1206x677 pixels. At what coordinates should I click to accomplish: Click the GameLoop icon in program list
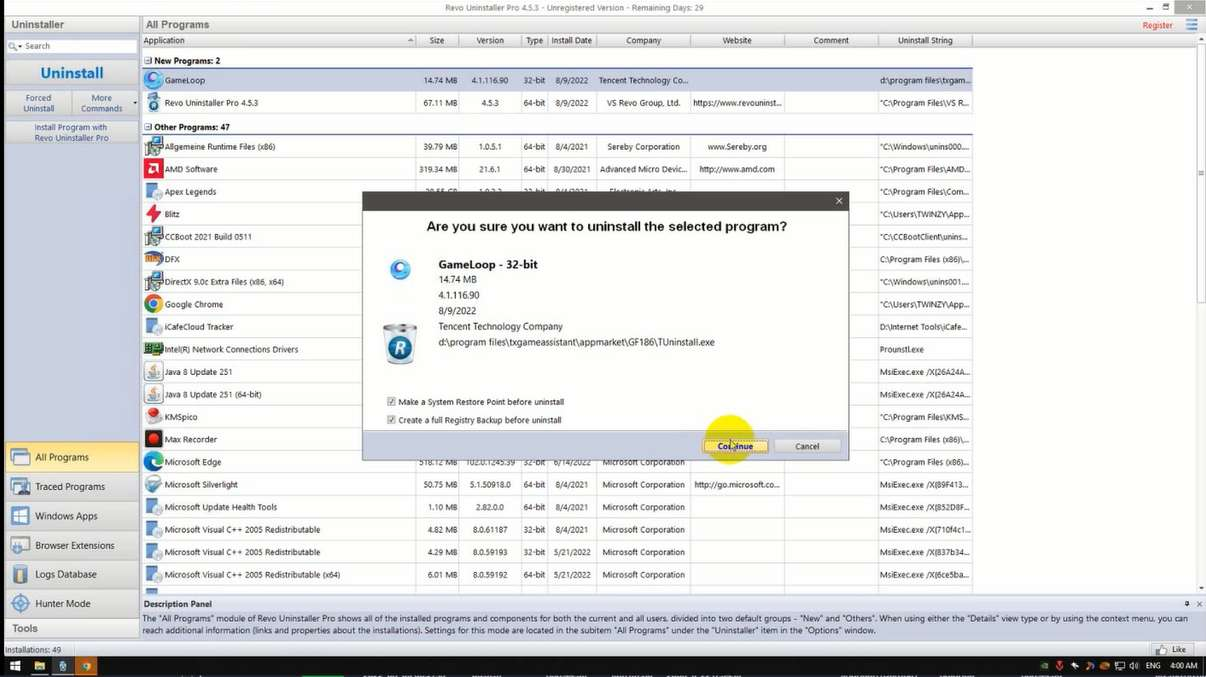(153, 80)
